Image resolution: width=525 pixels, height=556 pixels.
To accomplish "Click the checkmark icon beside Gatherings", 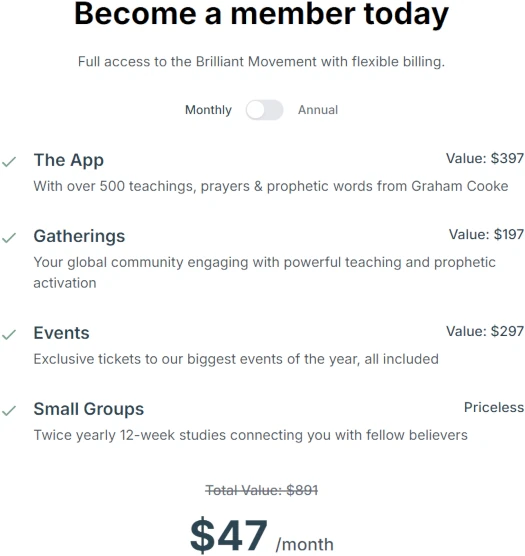I will tap(9, 238).
